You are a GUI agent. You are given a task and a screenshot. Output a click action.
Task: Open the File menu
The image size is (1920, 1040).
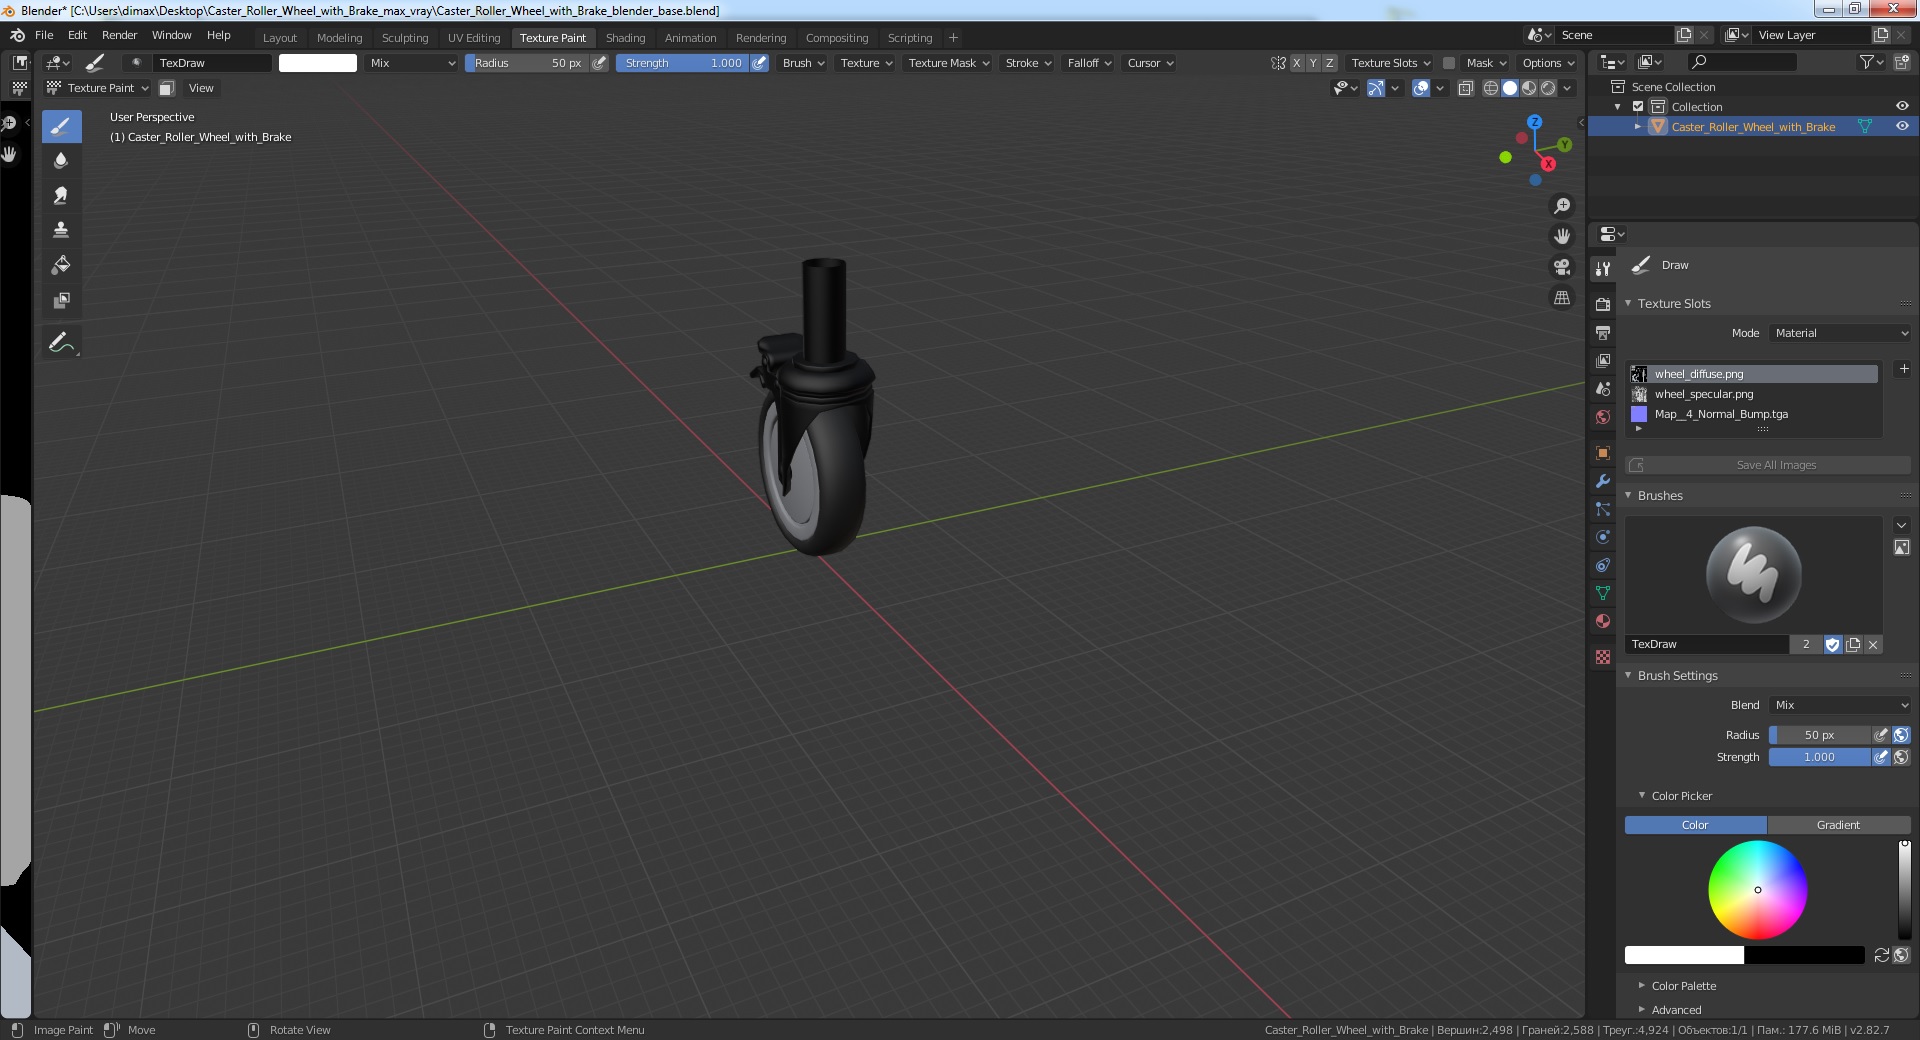click(44, 35)
